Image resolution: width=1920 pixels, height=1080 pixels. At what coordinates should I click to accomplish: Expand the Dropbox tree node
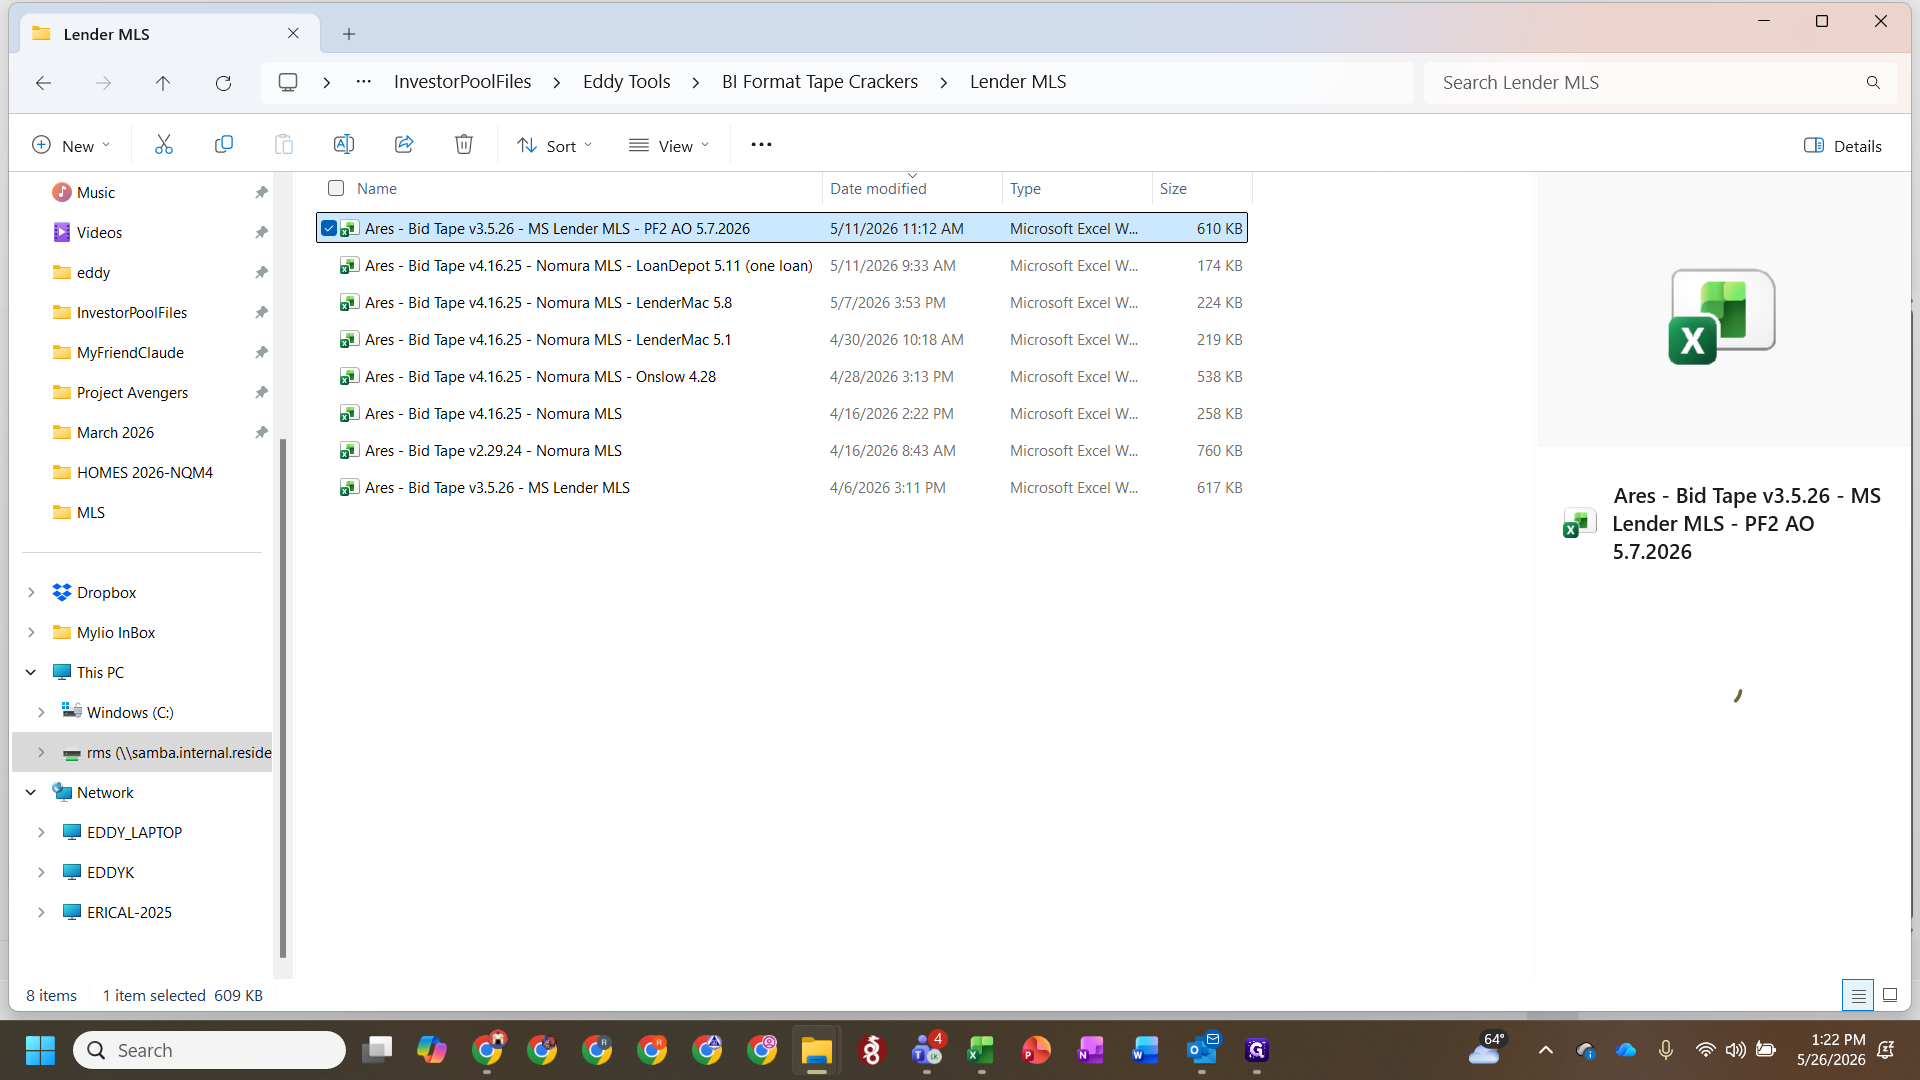click(x=31, y=593)
